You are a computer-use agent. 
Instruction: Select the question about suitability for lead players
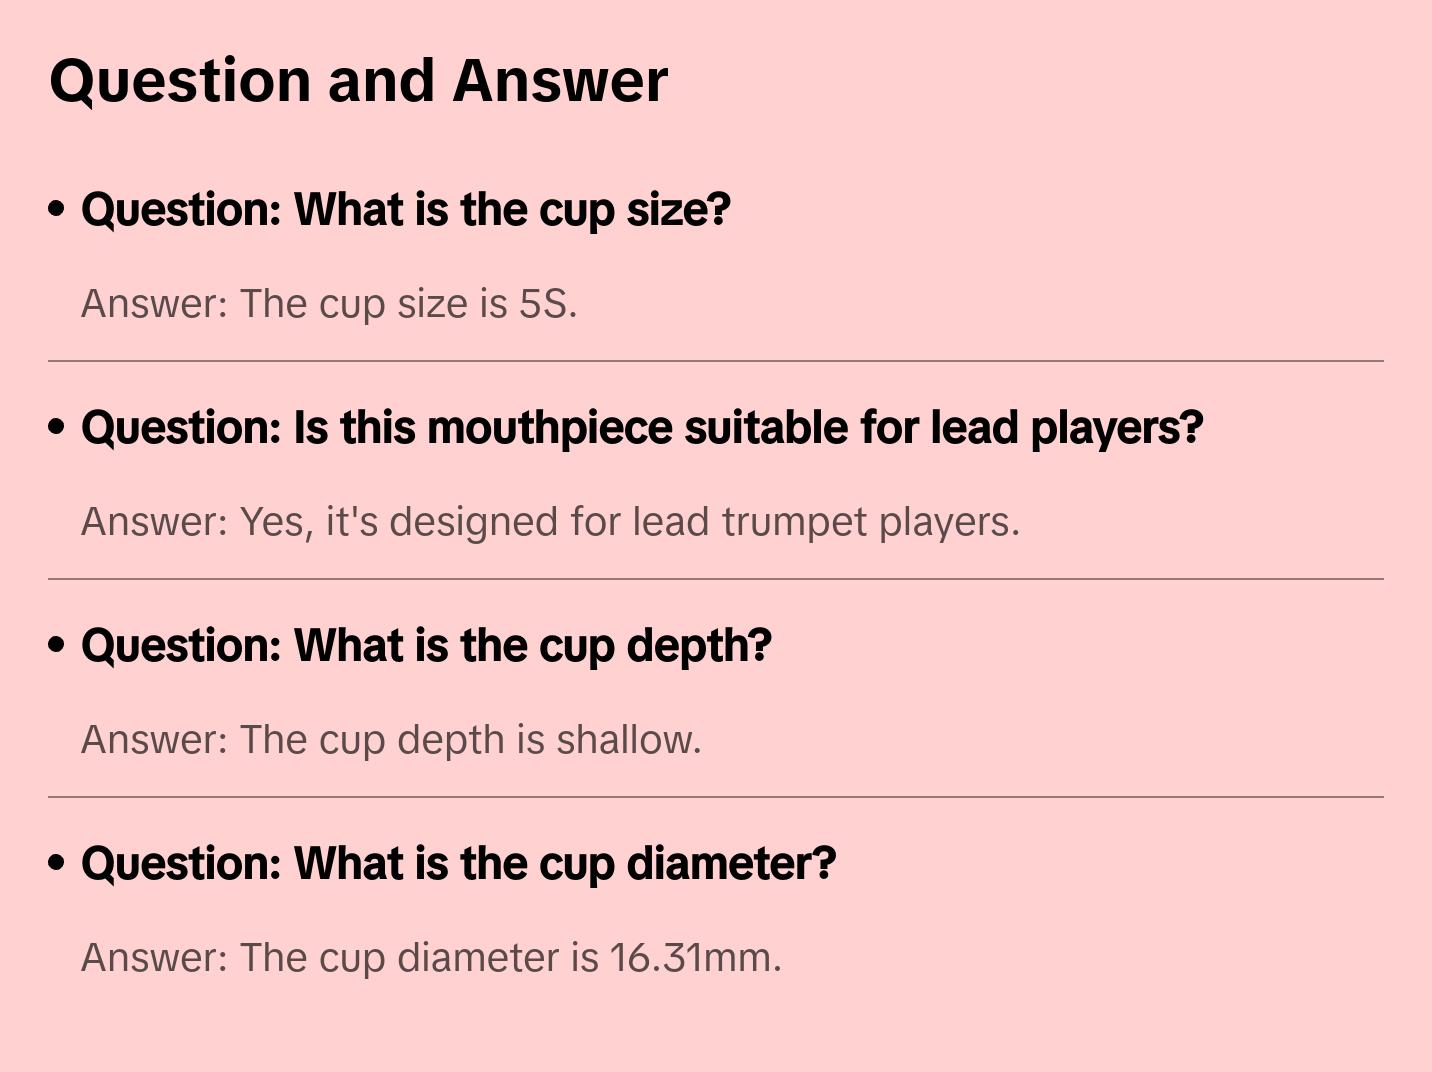click(x=642, y=428)
